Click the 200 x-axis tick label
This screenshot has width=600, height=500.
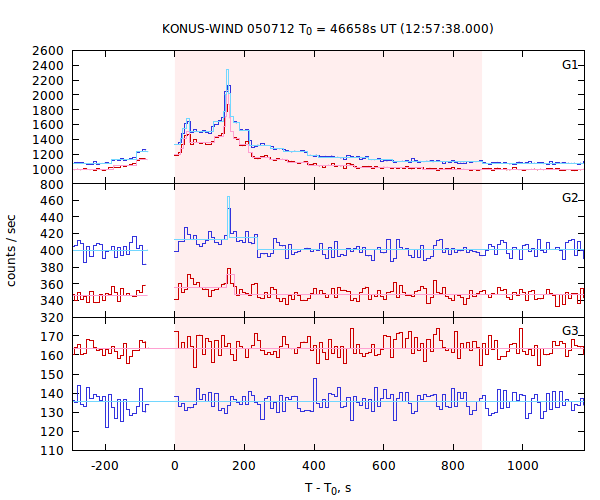click(244, 466)
